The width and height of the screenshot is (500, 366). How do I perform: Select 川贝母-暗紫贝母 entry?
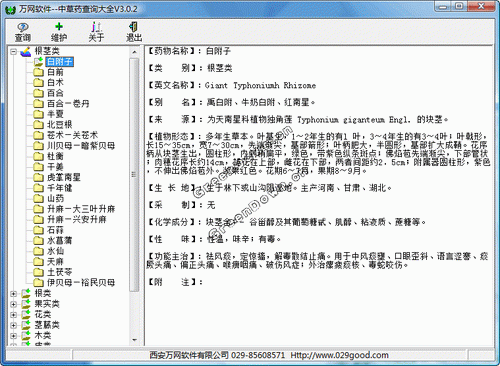tap(81, 146)
